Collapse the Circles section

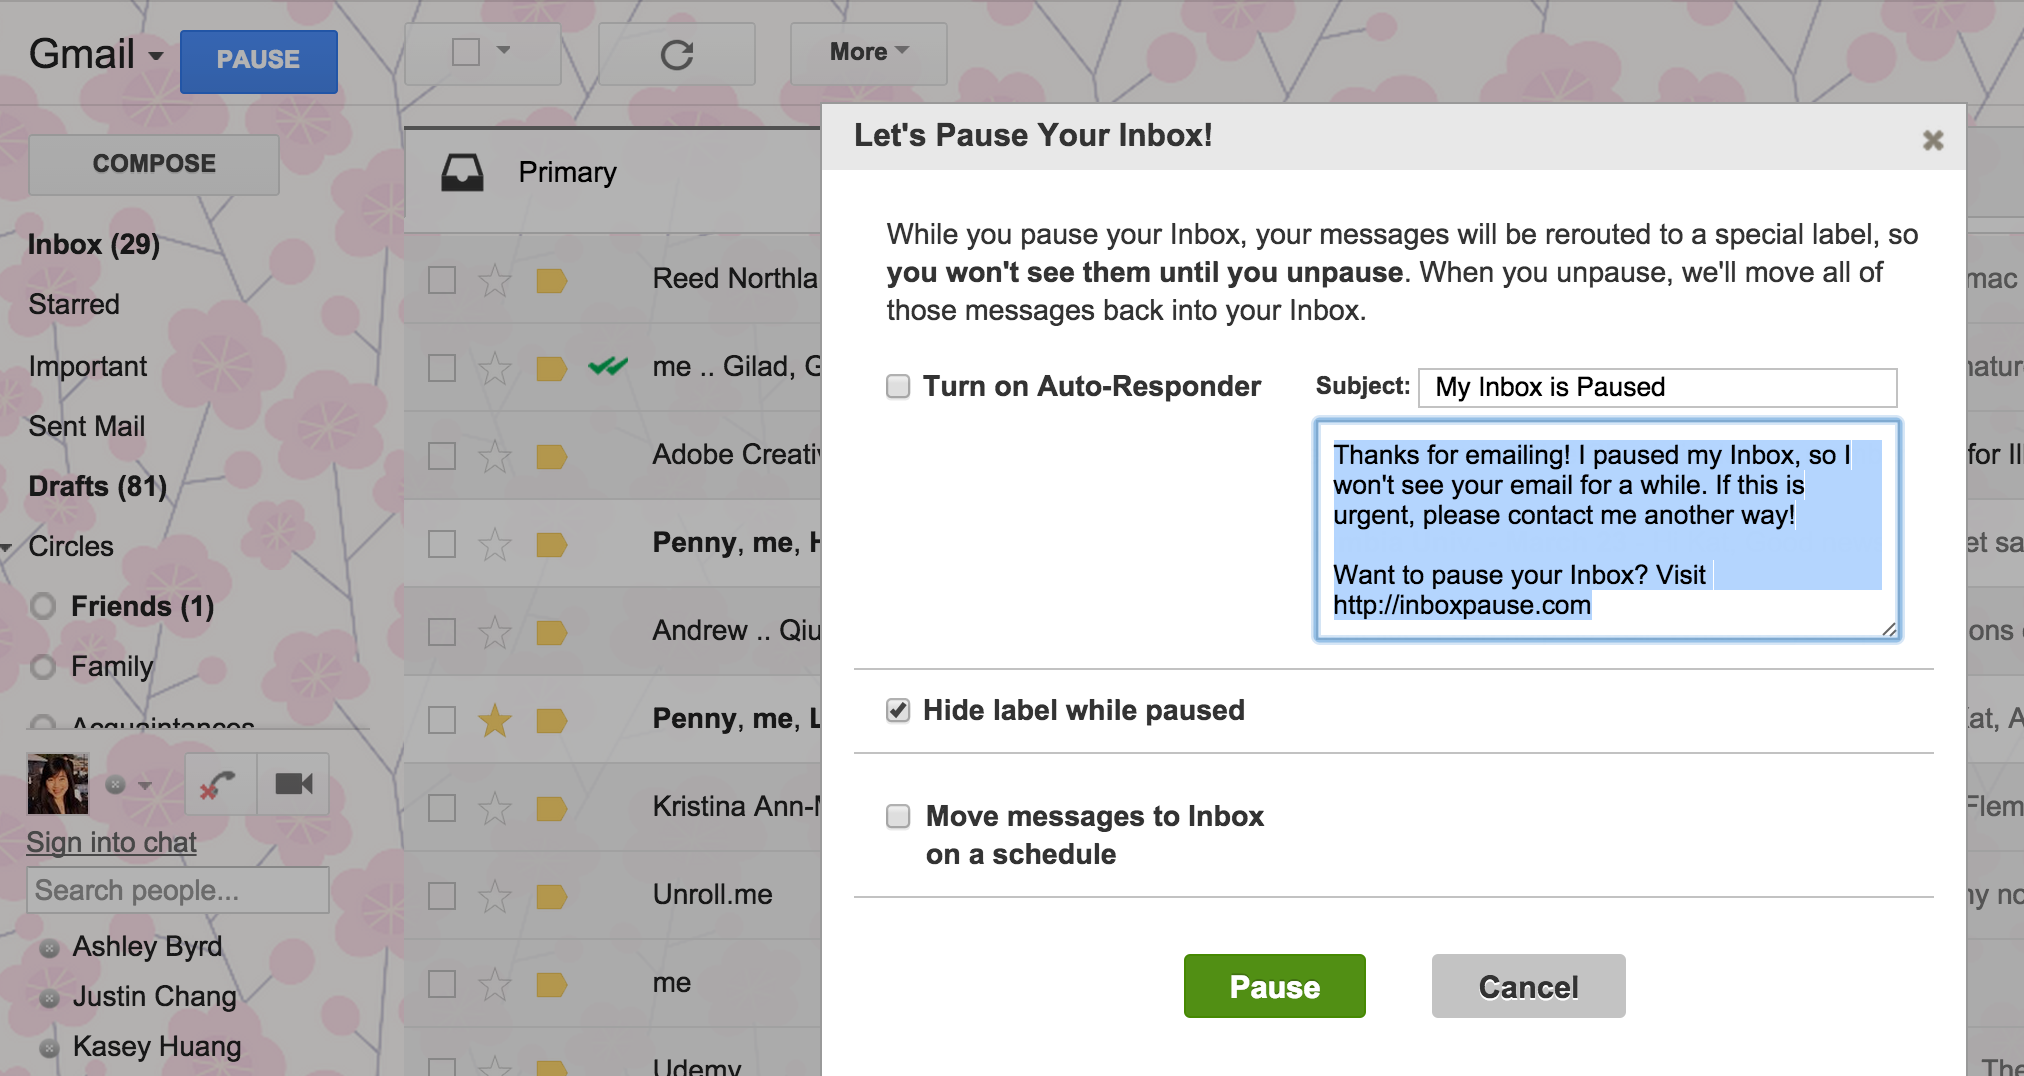point(8,547)
